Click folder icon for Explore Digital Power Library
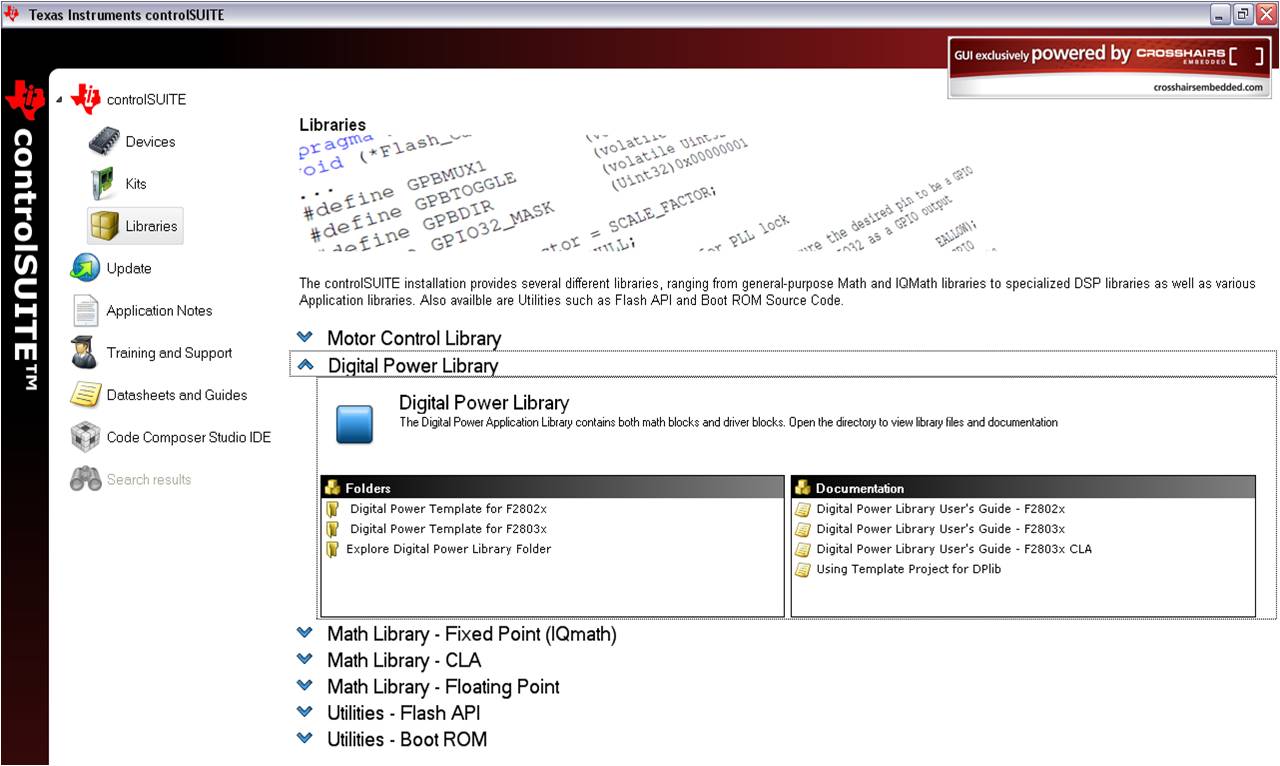1280x766 pixels. pos(333,549)
